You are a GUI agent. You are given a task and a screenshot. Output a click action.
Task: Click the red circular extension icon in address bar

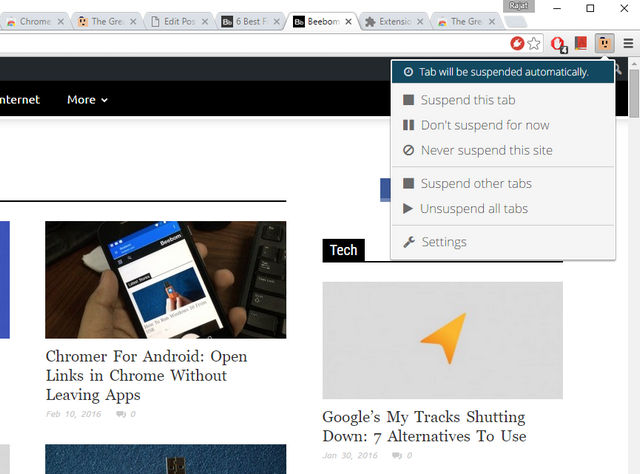click(517, 43)
